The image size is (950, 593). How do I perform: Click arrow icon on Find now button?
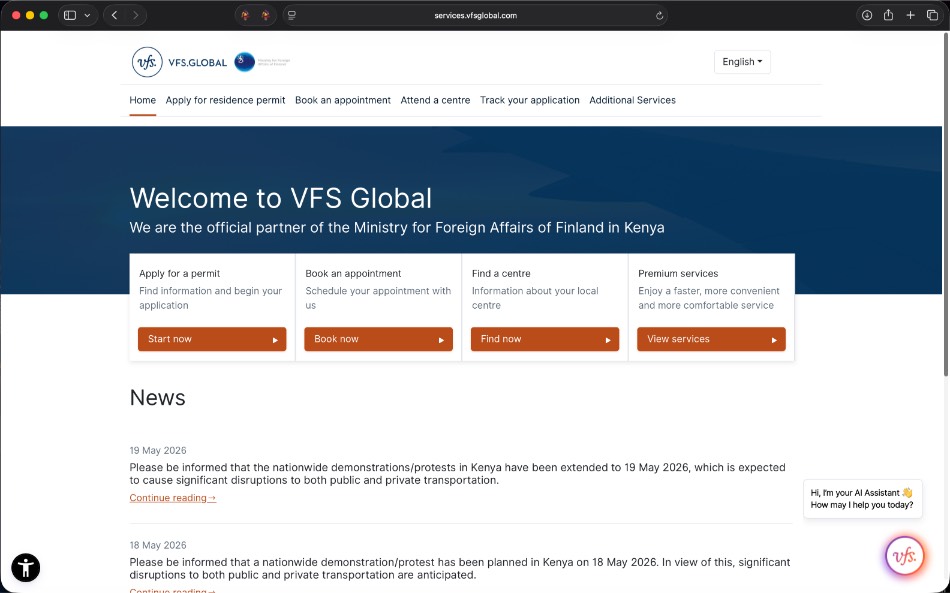click(x=608, y=340)
